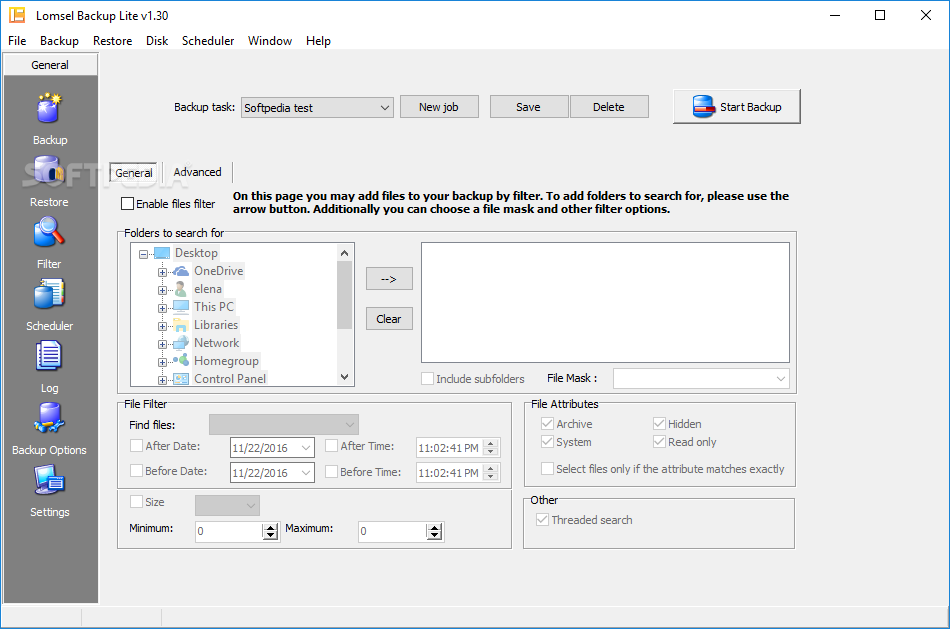Image resolution: width=950 pixels, height=629 pixels.
Task: Click the arrow add folder button
Action: (389, 279)
